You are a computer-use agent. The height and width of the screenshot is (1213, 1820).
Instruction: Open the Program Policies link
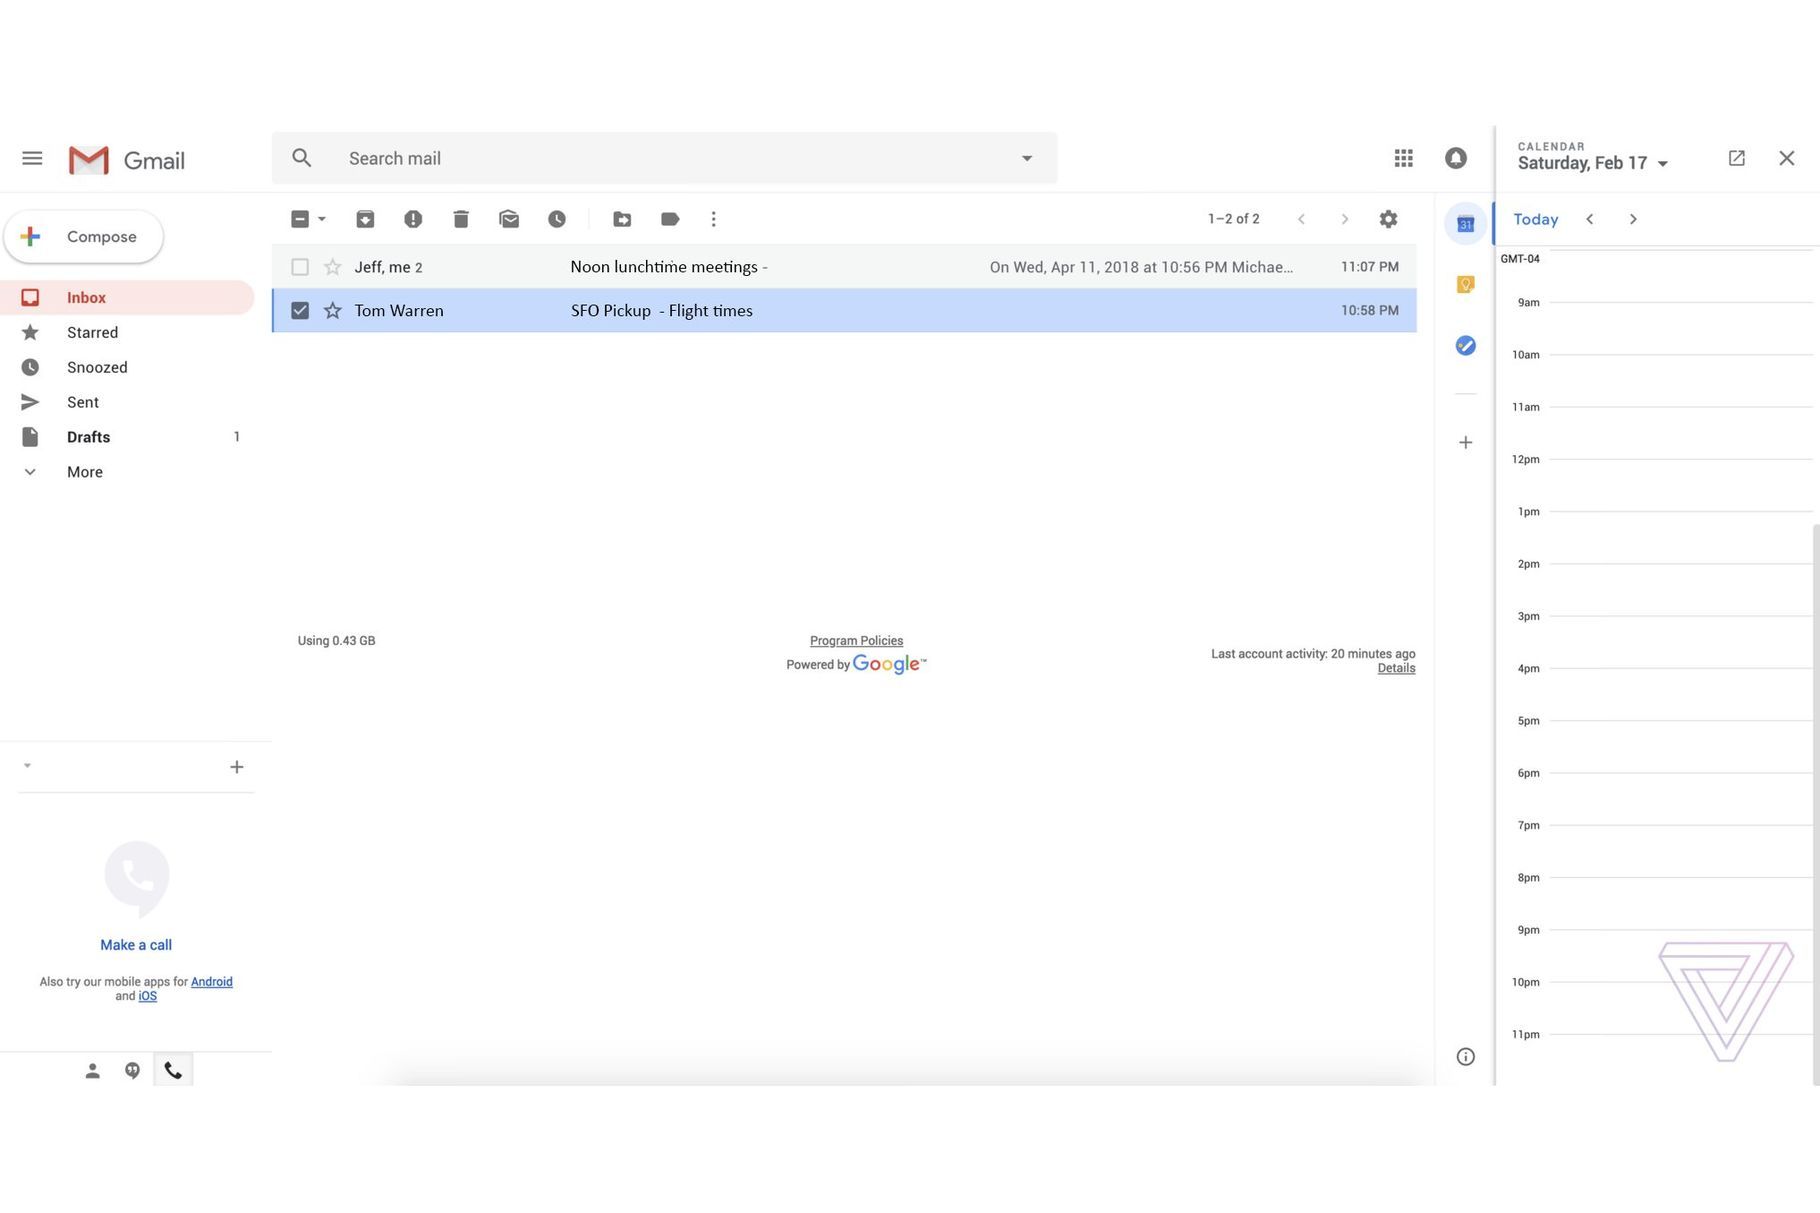855,640
